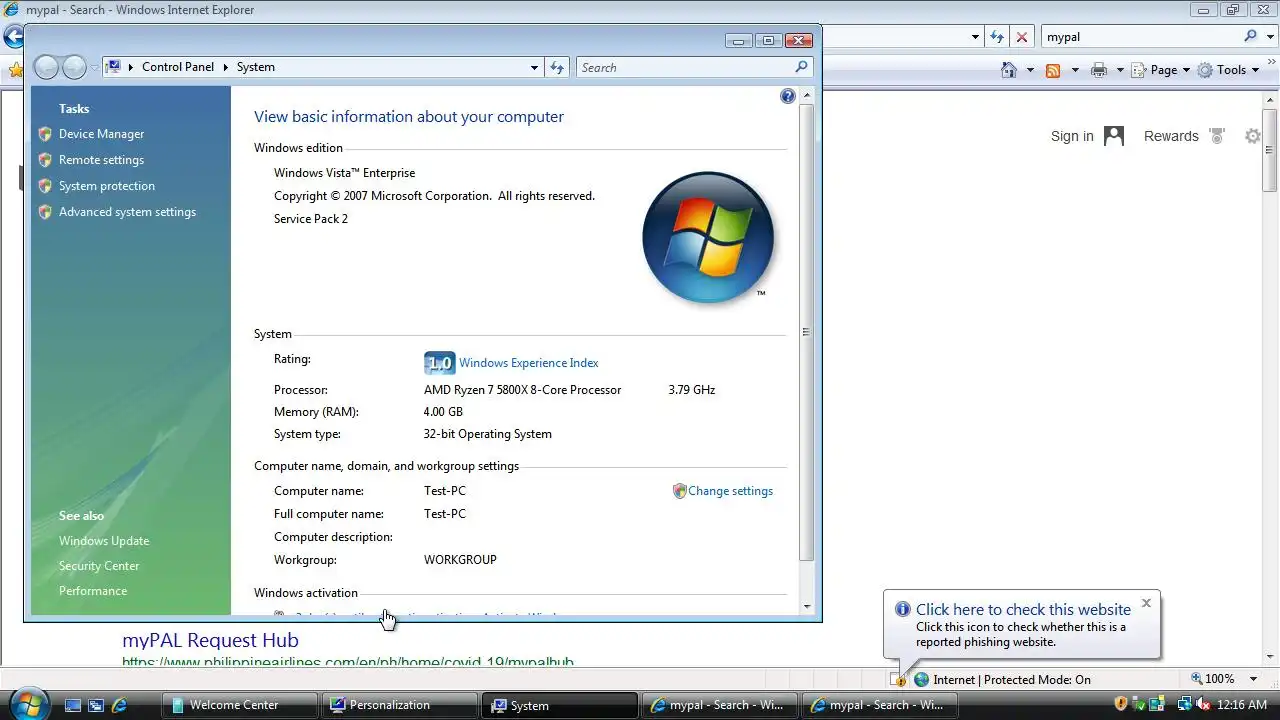Open the Windows Experience Index link

click(x=528, y=363)
